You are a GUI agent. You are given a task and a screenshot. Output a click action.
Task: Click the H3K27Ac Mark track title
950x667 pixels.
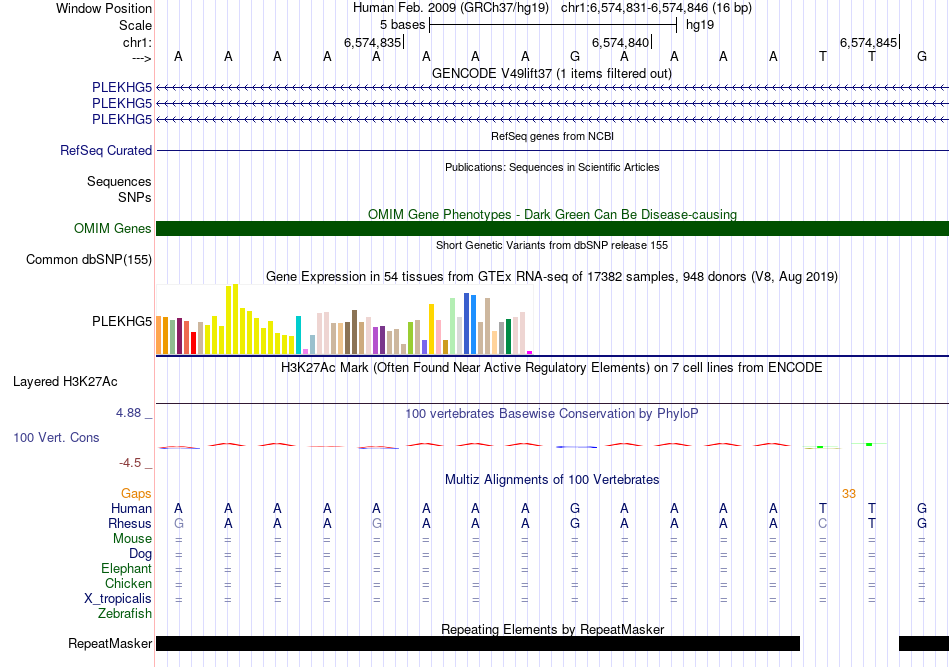click(x=552, y=368)
